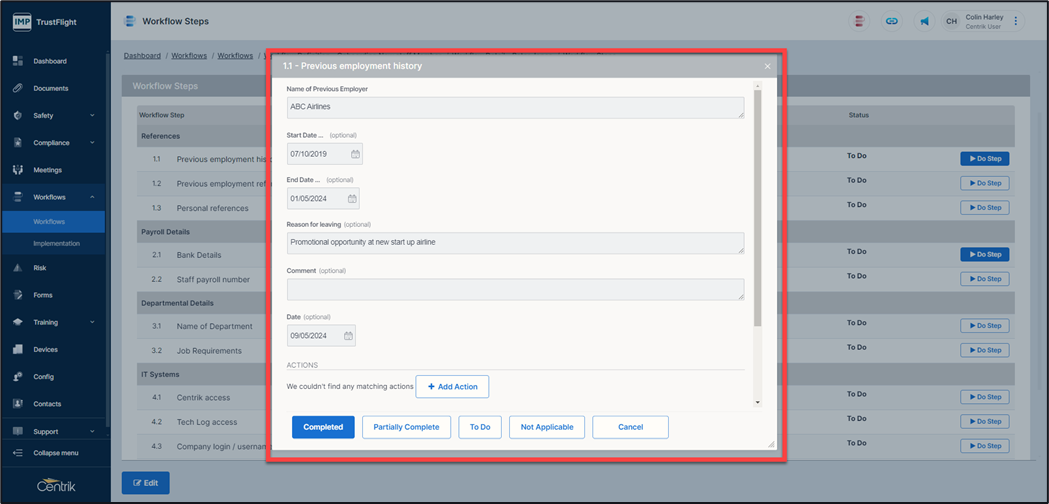This screenshot has width=1049, height=504.
Task: Click the Name of Previous Employer field
Action: [x=514, y=107]
